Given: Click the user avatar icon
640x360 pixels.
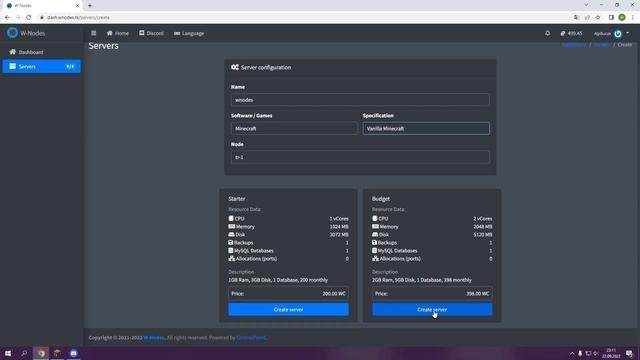Looking at the screenshot, I should pyautogui.click(x=618, y=33).
